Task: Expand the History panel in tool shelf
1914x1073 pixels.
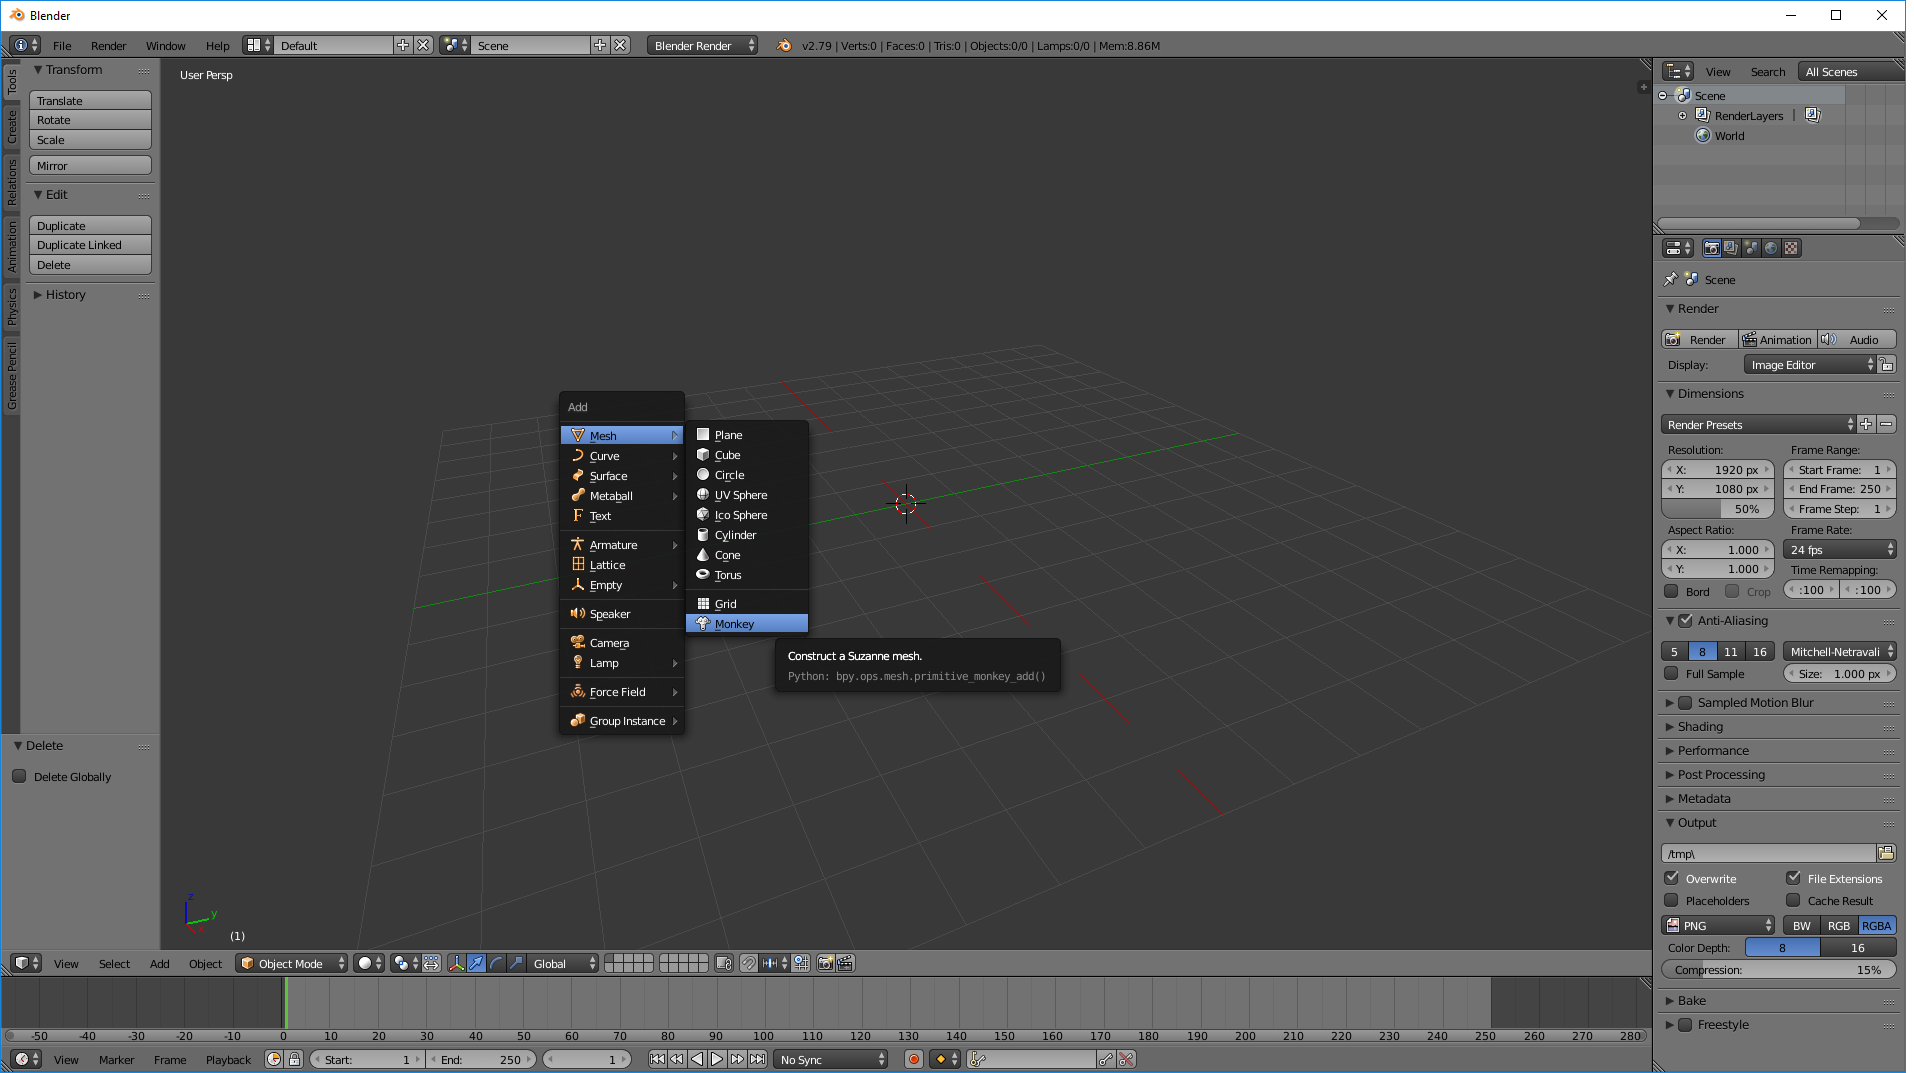Action: point(65,295)
